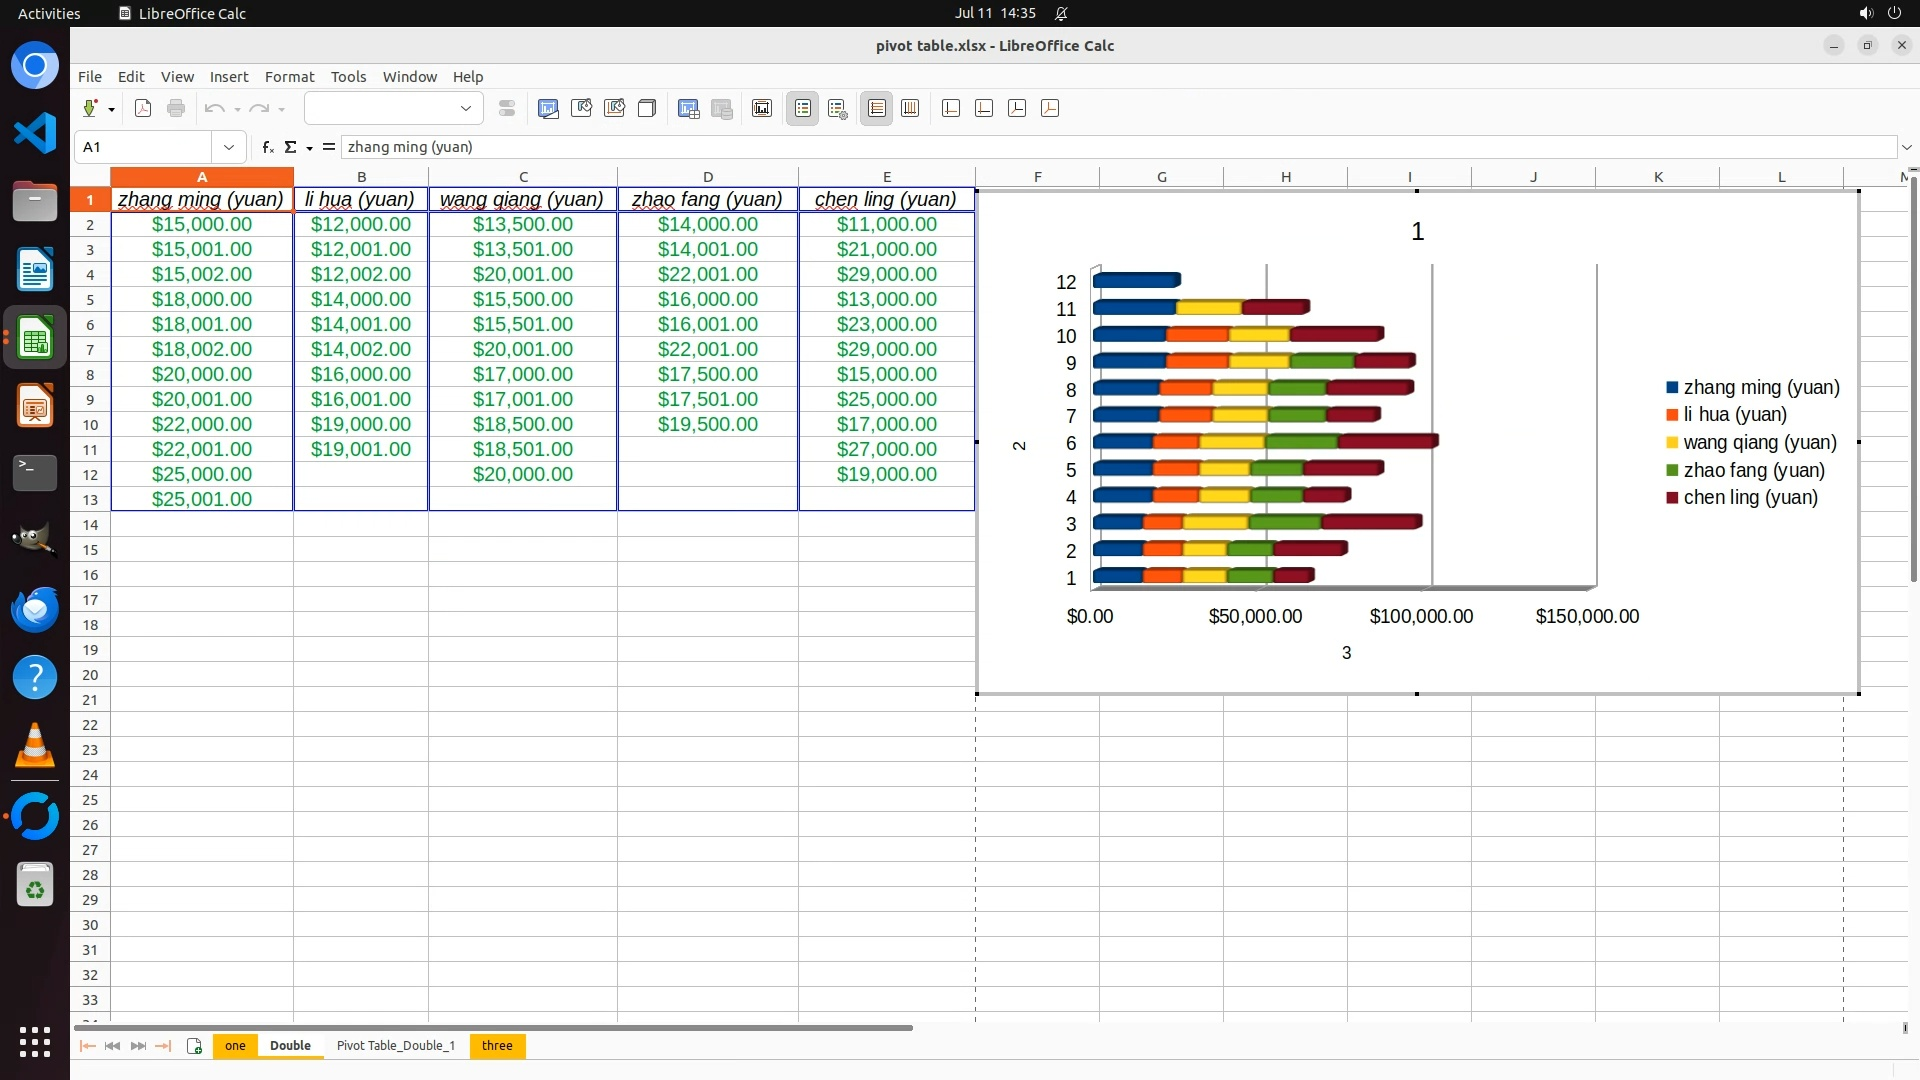The image size is (1920, 1080).
Task: Open the Format menu
Action: coord(289,77)
